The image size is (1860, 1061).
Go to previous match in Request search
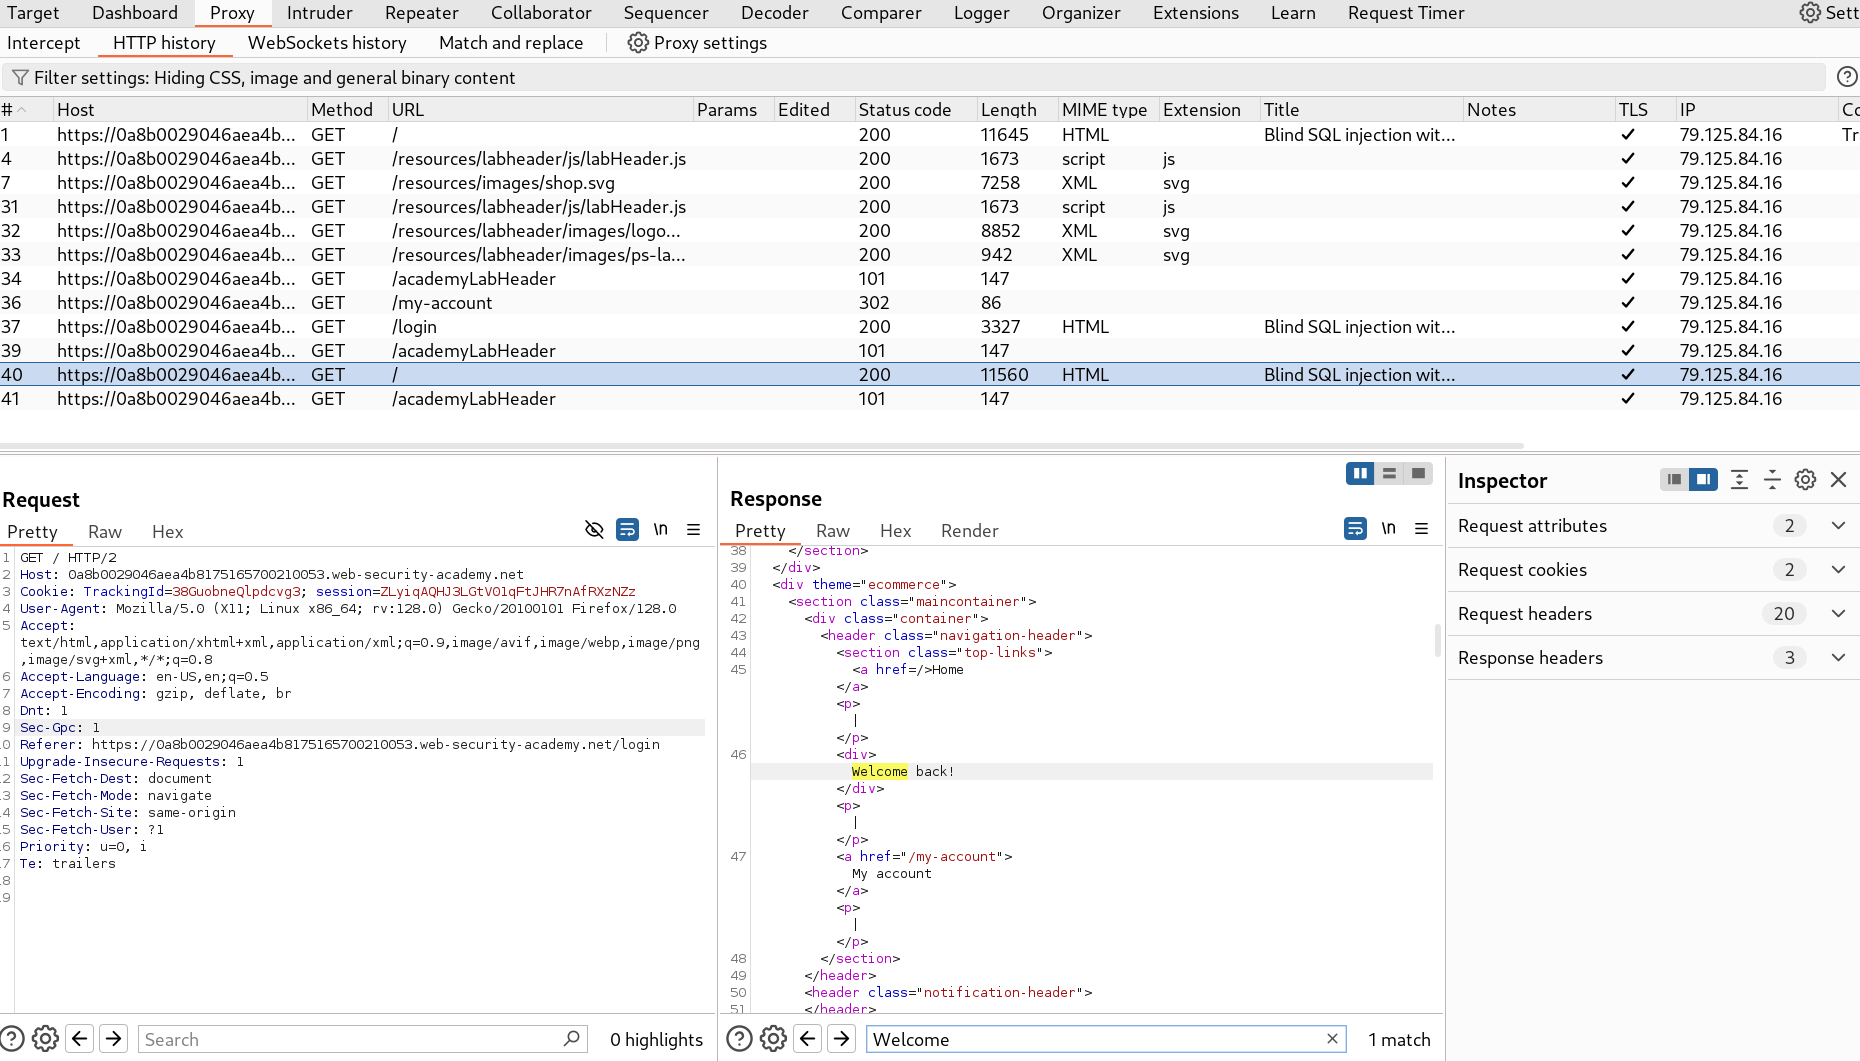pos(80,1039)
